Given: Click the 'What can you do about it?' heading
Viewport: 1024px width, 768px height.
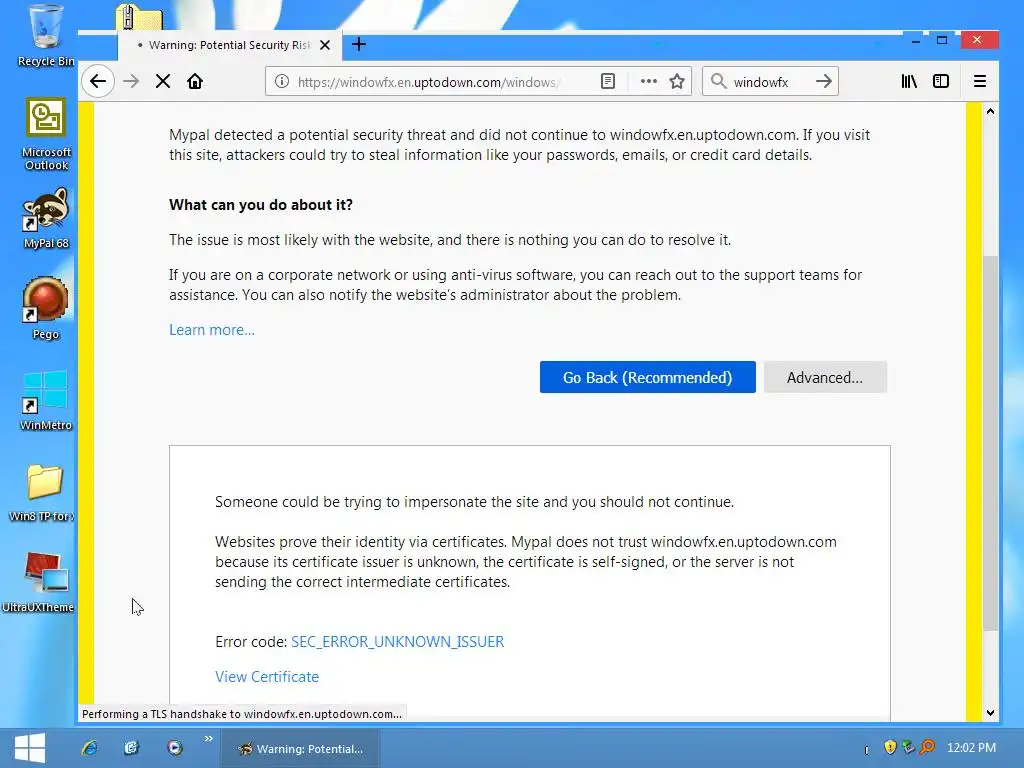Looking at the screenshot, I should pyautogui.click(x=261, y=205).
